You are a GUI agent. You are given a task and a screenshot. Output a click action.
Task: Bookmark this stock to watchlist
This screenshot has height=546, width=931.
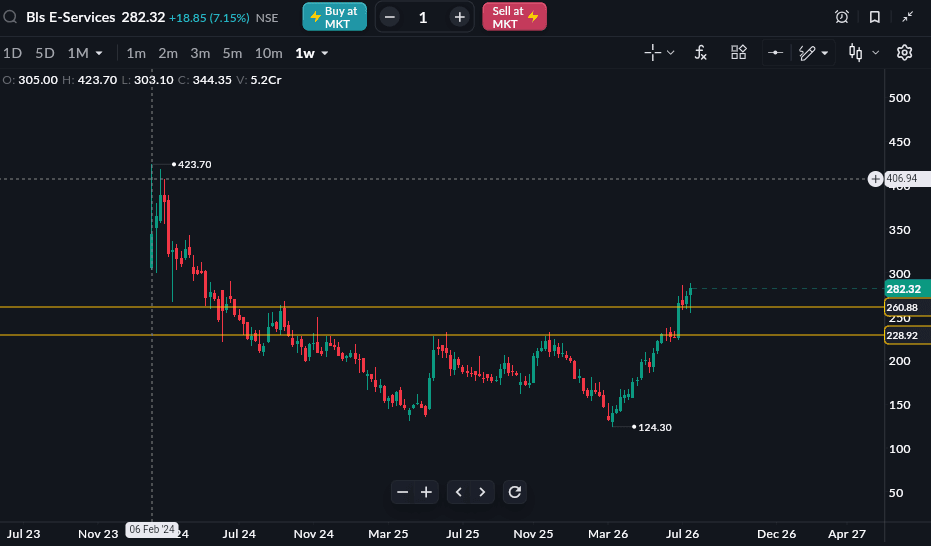point(875,17)
